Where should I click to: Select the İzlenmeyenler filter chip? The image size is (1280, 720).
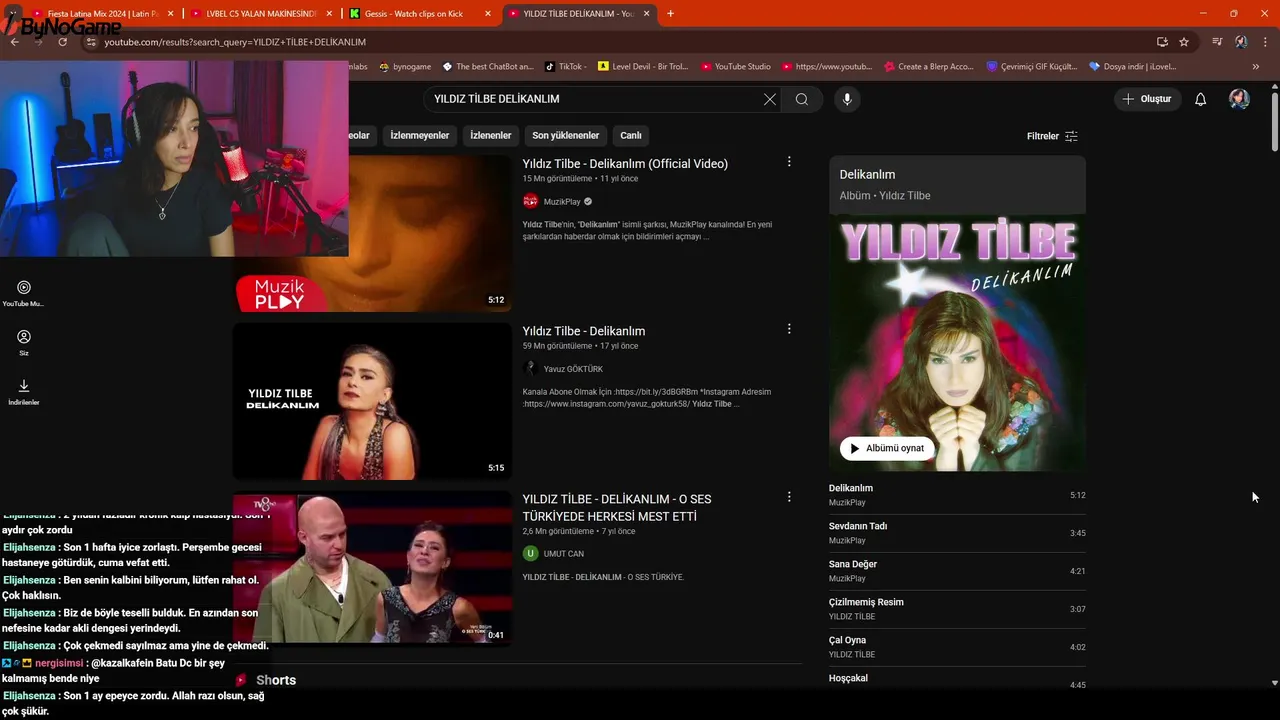click(420, 135)
